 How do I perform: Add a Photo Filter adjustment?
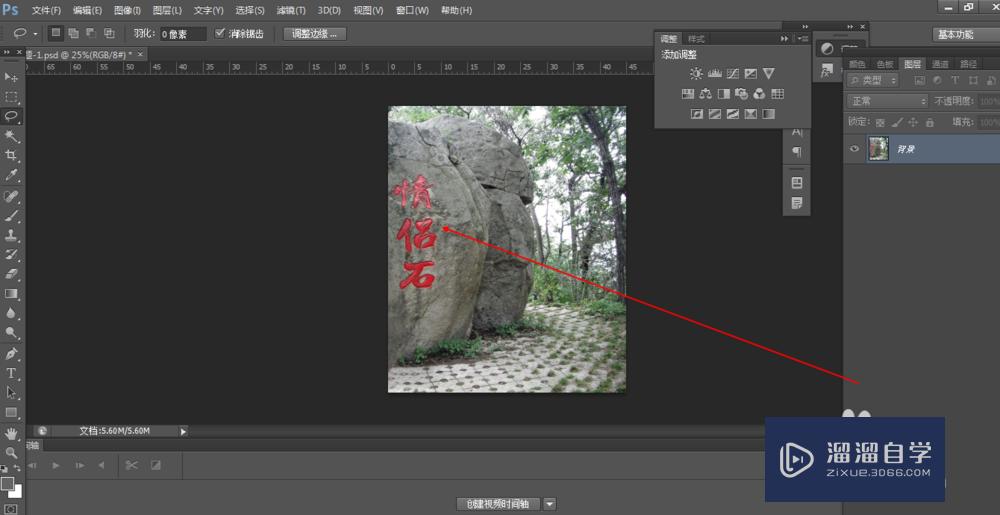[x=741, y=94]
